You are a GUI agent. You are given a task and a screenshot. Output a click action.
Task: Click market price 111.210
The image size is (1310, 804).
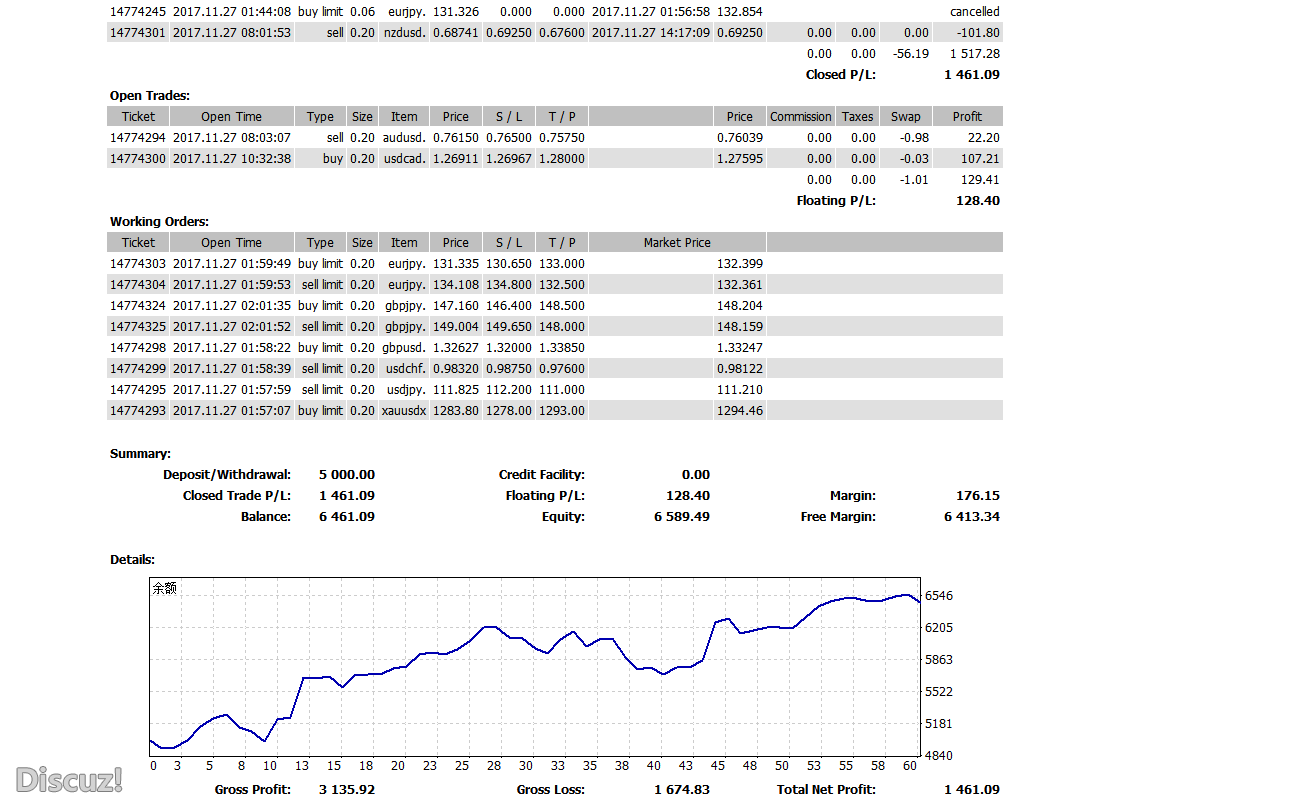pos(740,390)
